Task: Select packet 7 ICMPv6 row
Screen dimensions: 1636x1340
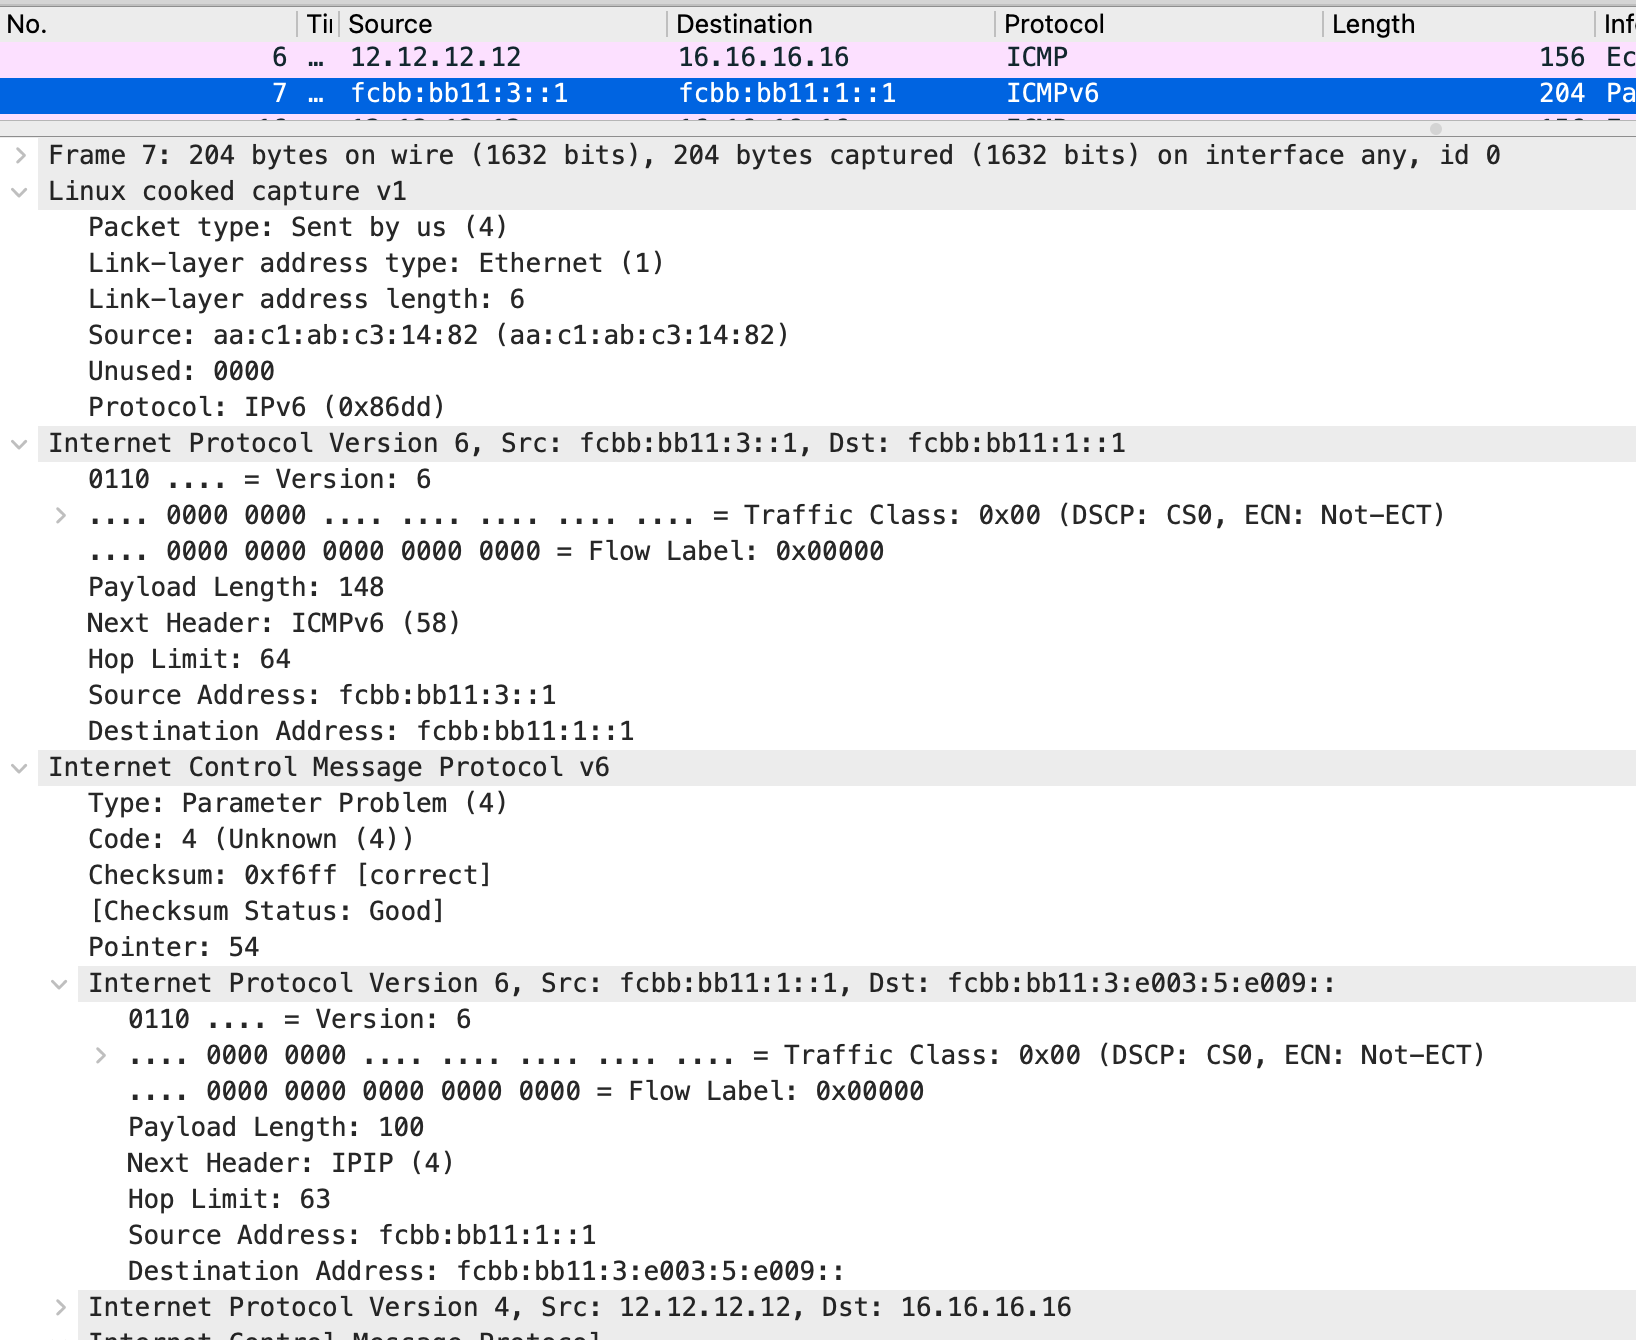Action: tap(818, 93)
